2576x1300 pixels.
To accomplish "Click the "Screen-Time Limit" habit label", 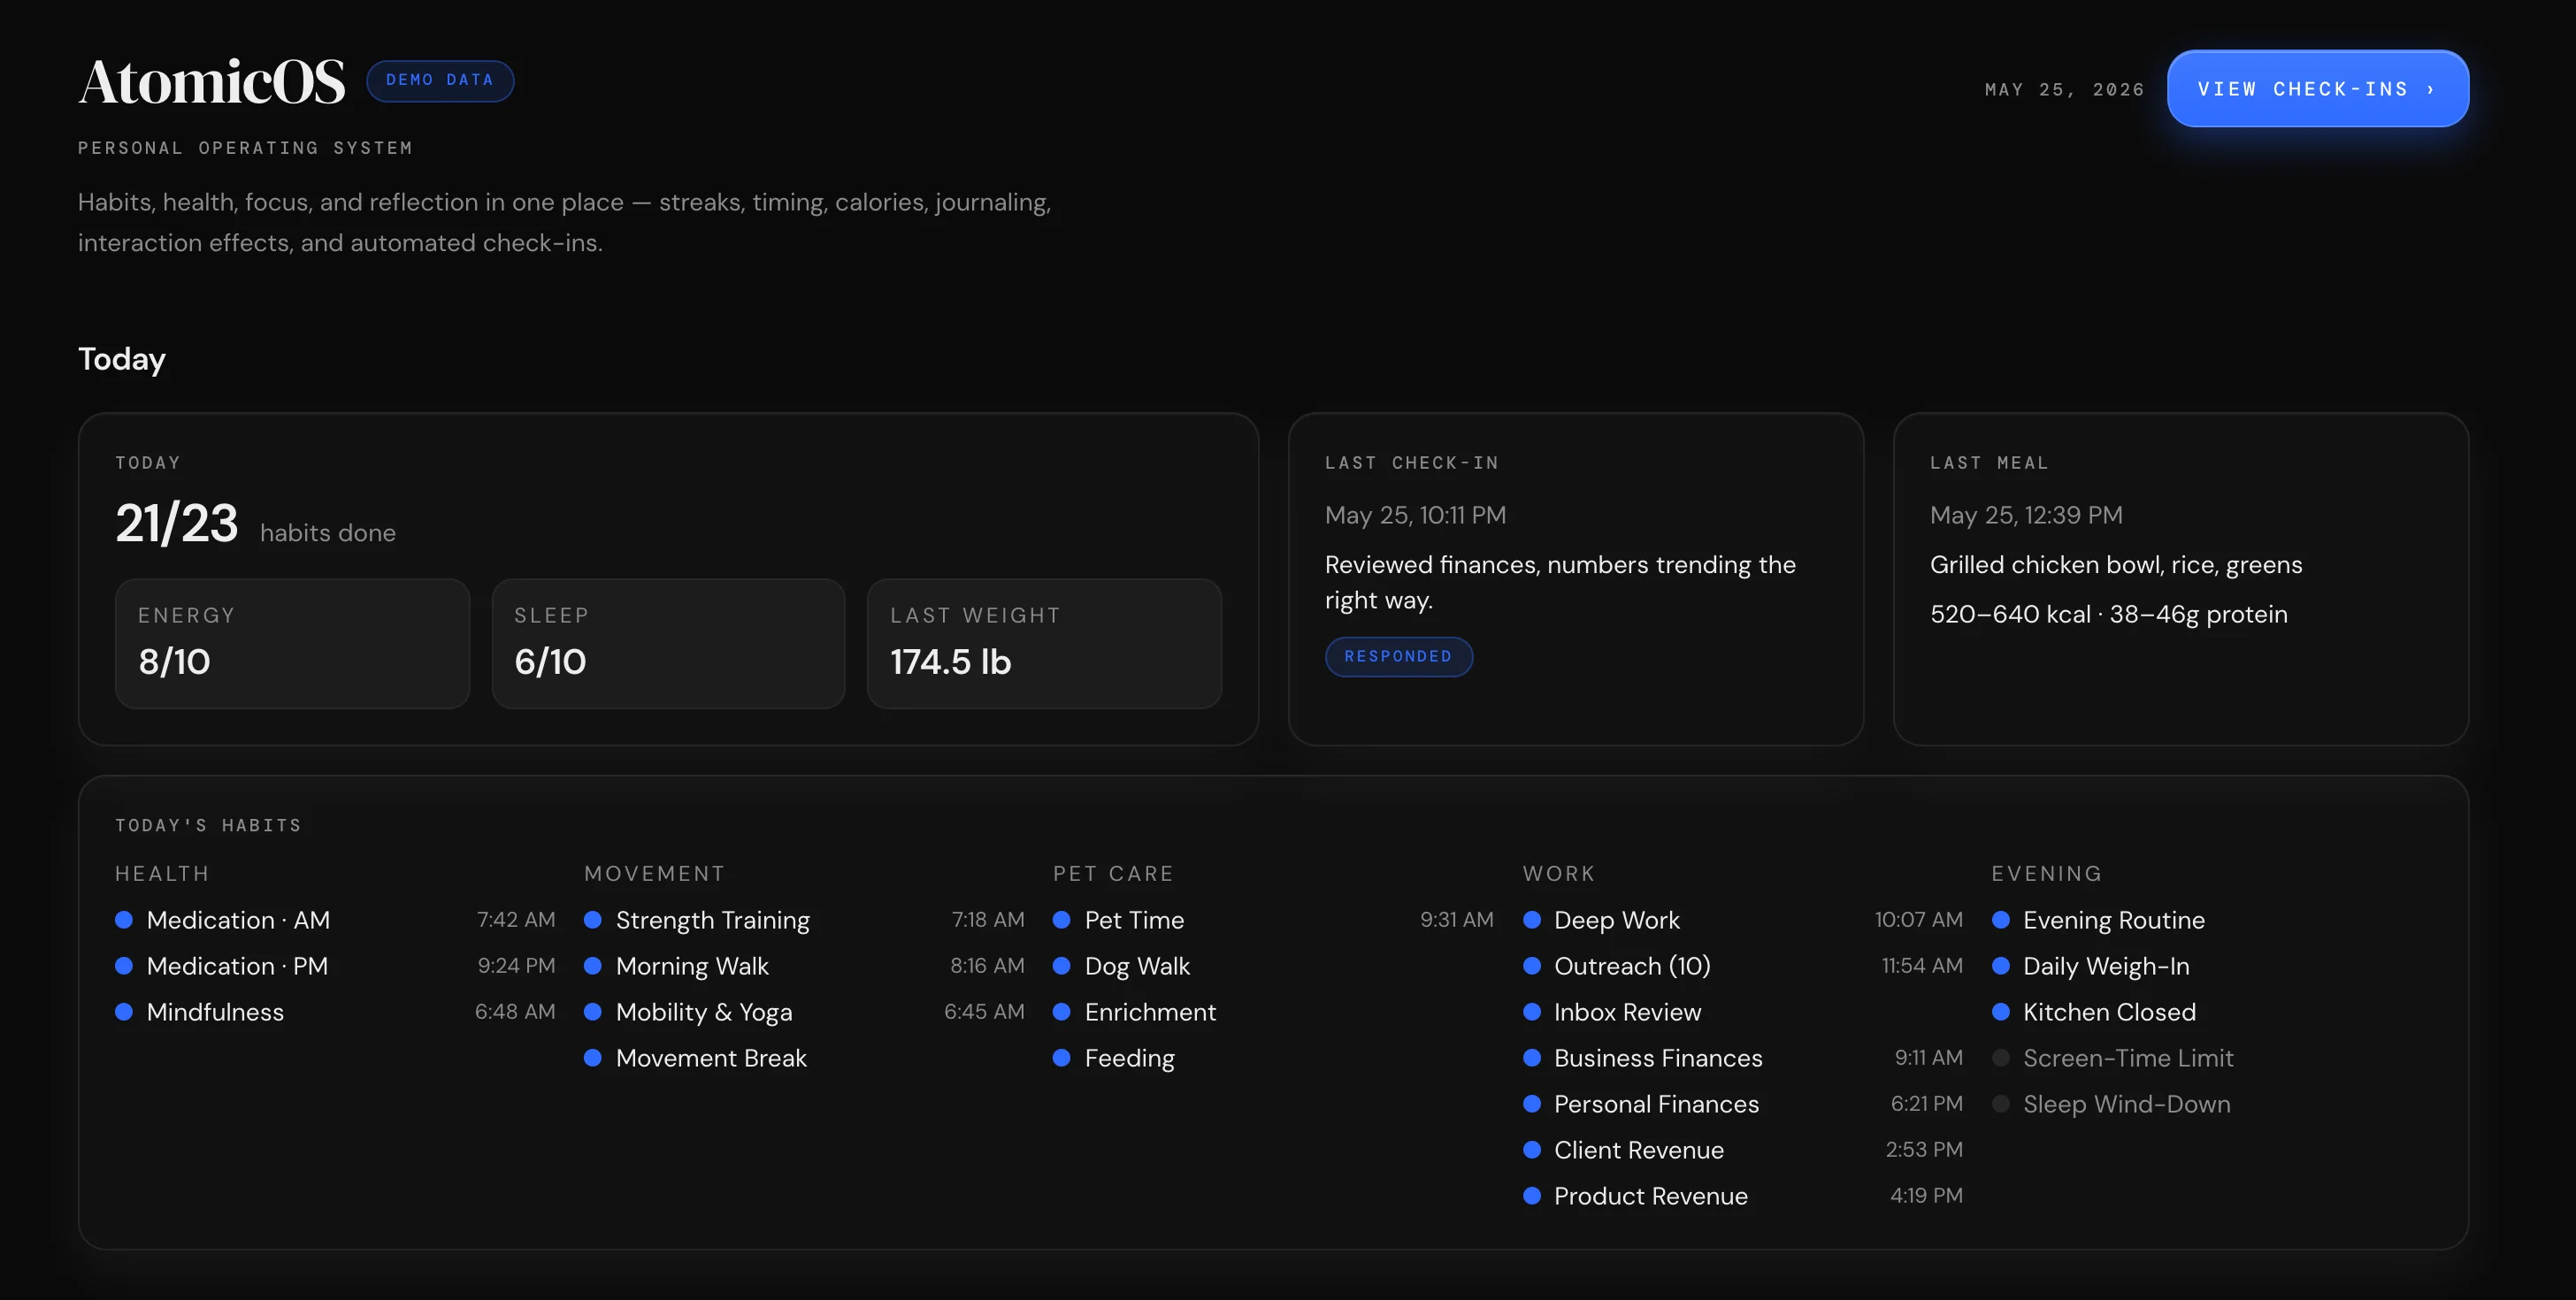I will pyautogui.click(x=2128, y=1058).
